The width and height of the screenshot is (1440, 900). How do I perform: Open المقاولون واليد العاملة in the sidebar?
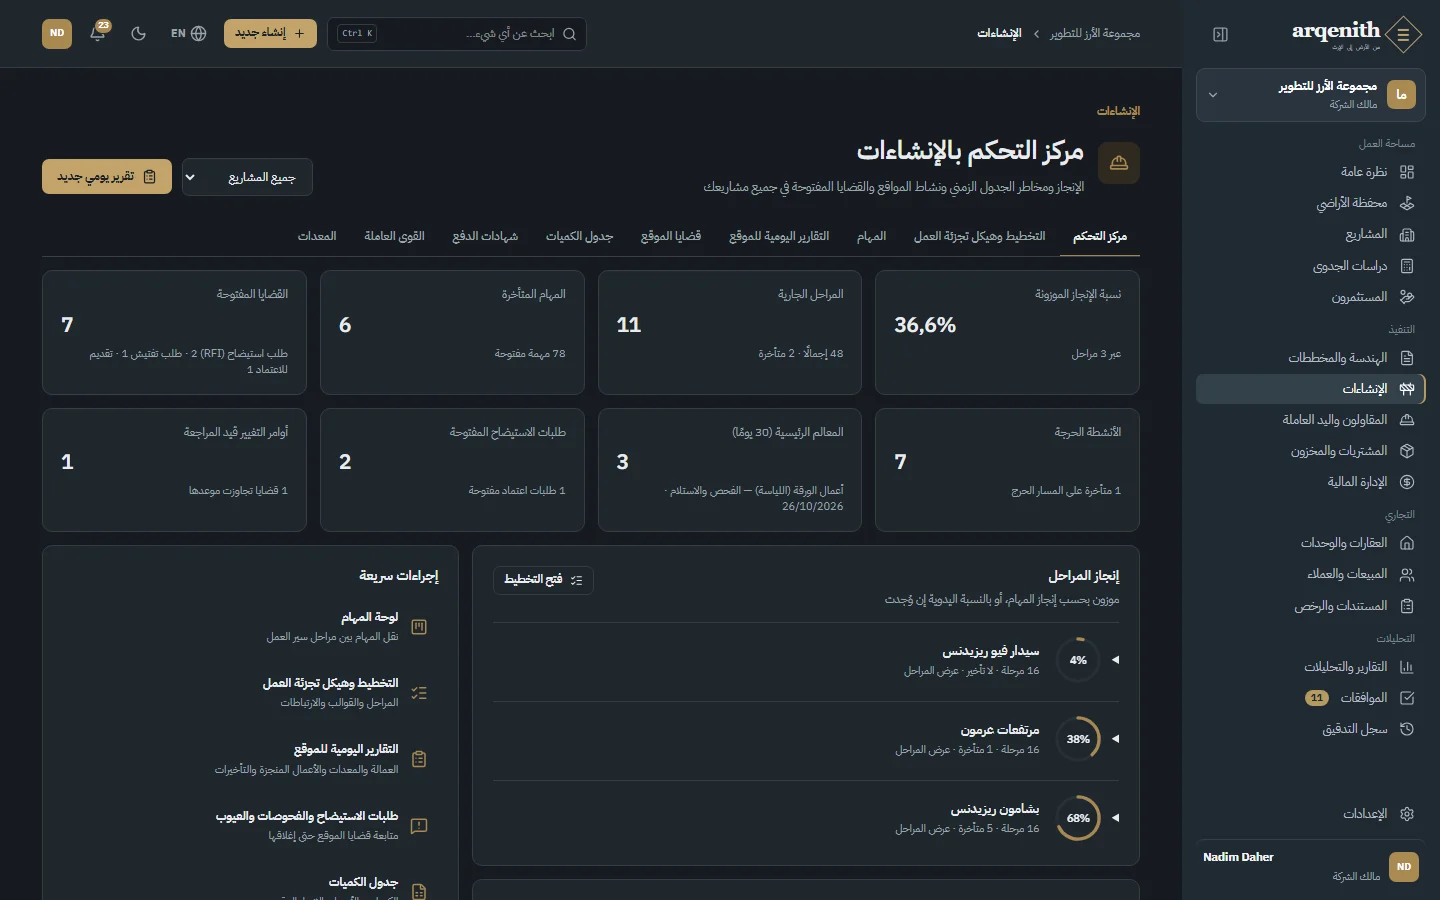[1310, 420]
